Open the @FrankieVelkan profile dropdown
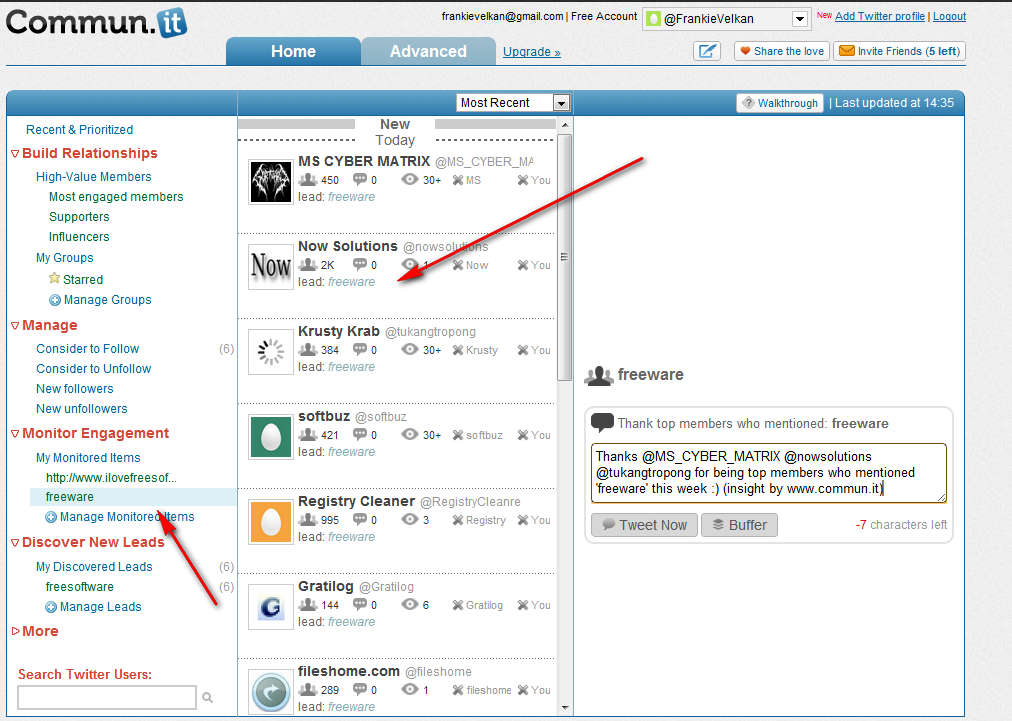The height and width of the screenshot is (721, 1012). pyautogui.click(x=800, y=19)
